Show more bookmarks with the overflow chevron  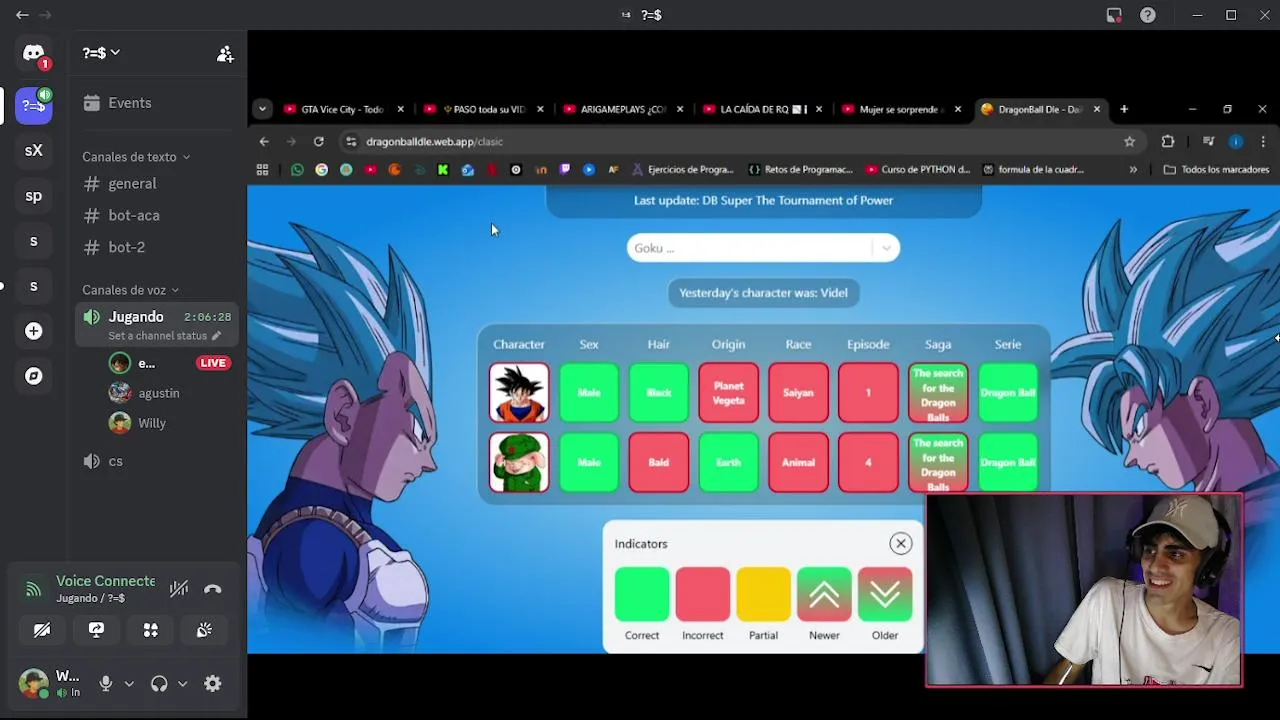pos(1133,170)
